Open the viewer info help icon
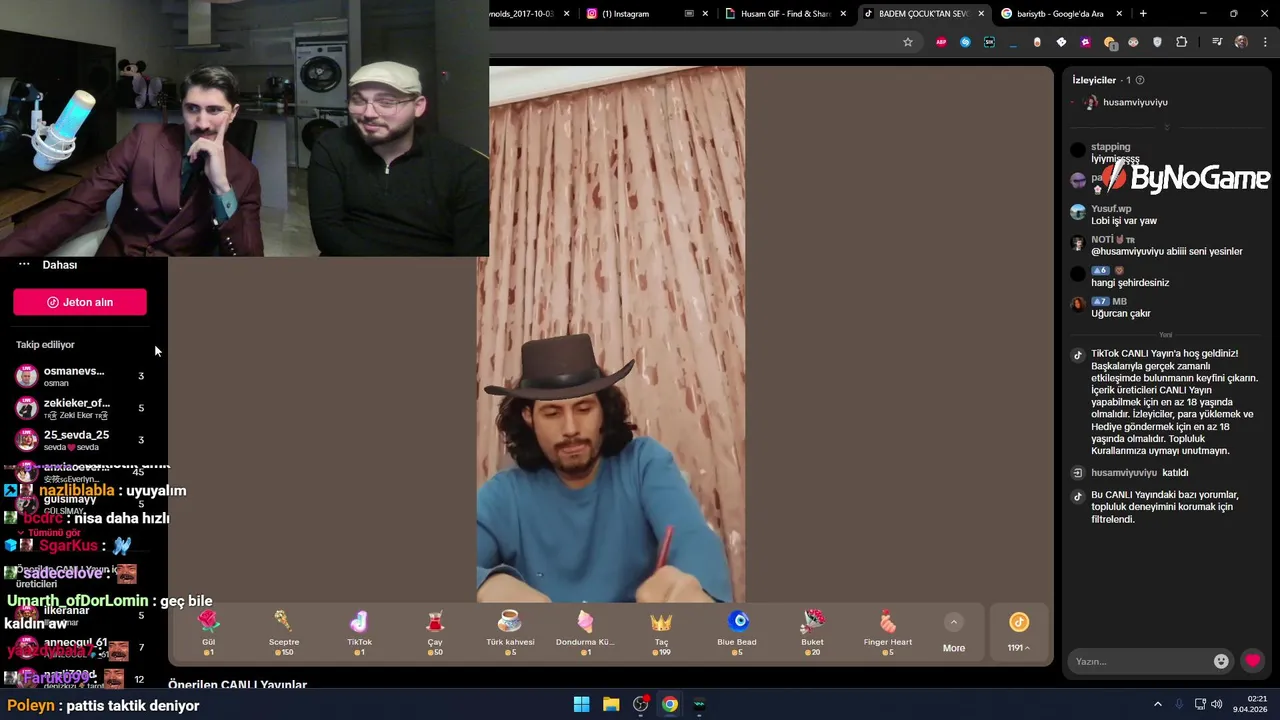 [1140, 80]
